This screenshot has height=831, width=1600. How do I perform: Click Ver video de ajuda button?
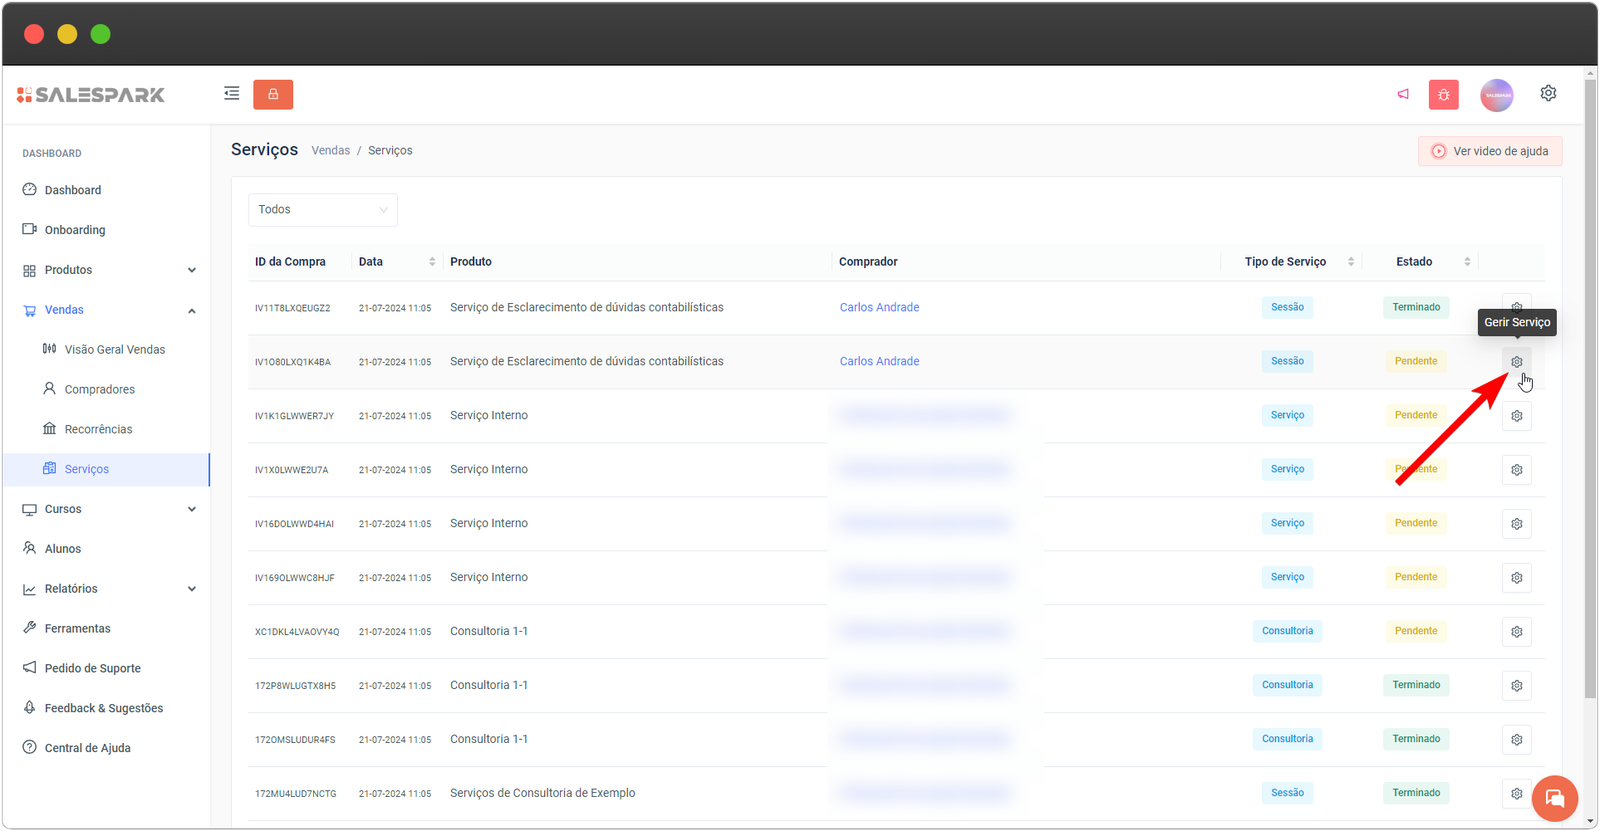[1489, 151]
